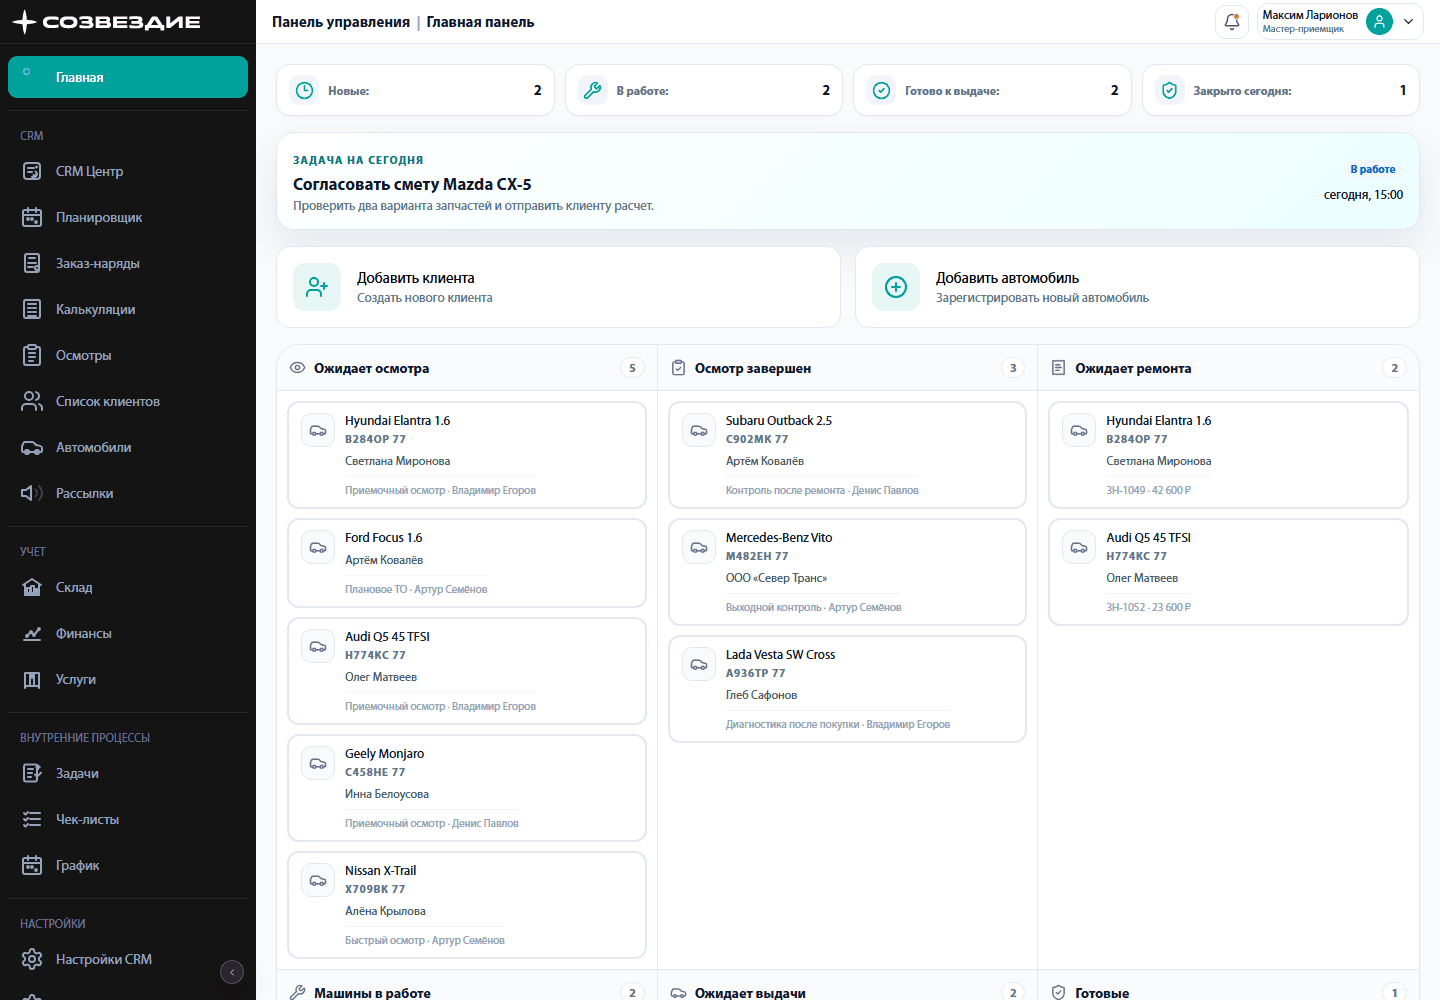Open the Geely Monjaro card
The height and width of the screenshot is (1000, 1440).
467,788
